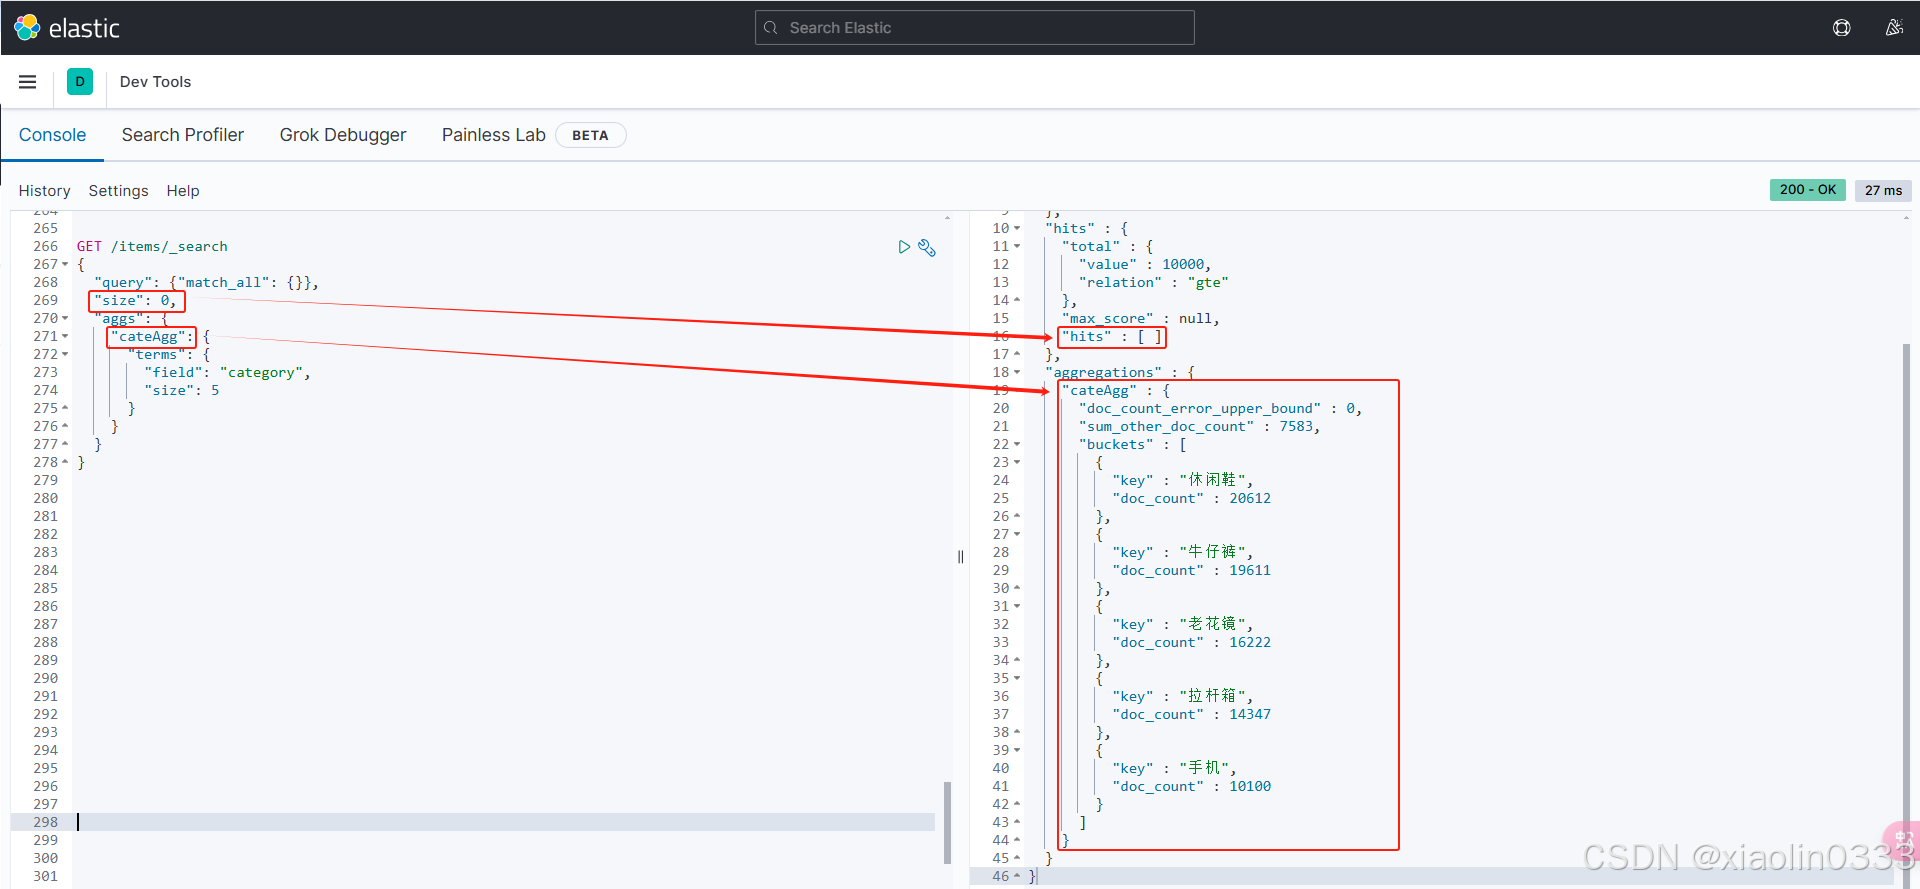This screenshot has height=889, width=1920.
Task: Collapse total object at response line 11
Action: (1017, 247)
